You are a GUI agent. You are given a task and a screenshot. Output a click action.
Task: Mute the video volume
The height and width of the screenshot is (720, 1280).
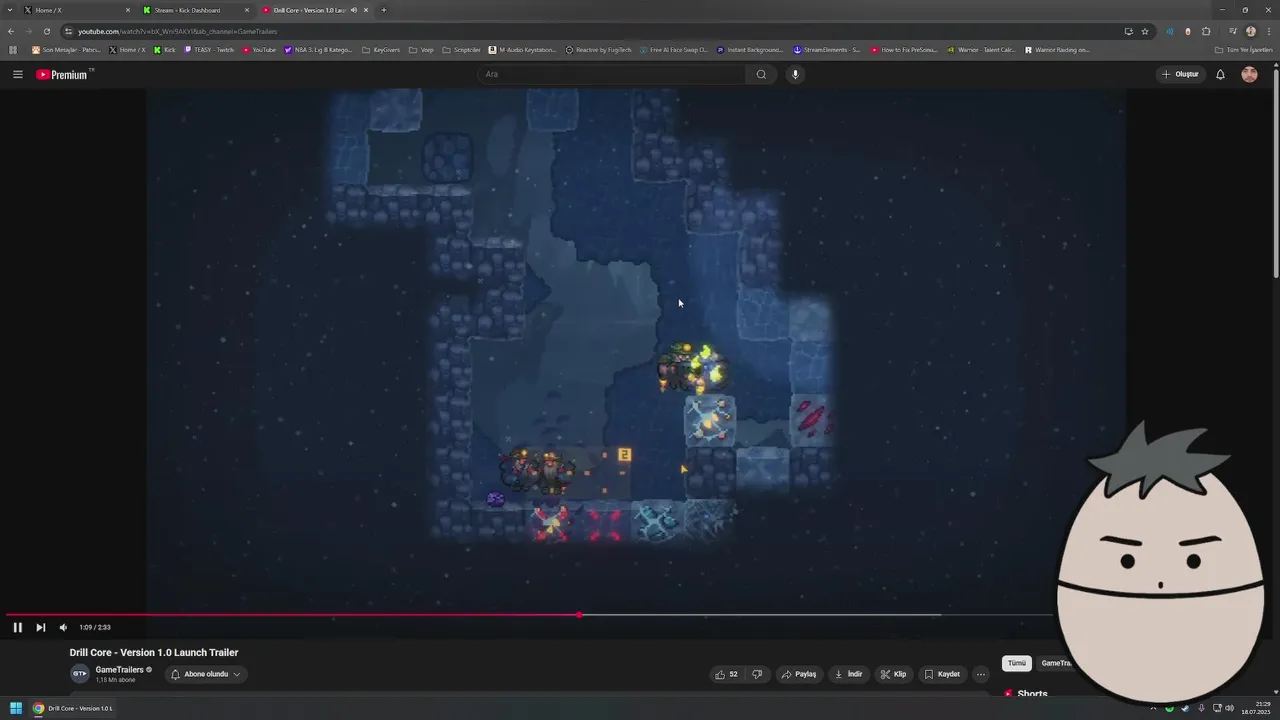(x=63, y=627)
